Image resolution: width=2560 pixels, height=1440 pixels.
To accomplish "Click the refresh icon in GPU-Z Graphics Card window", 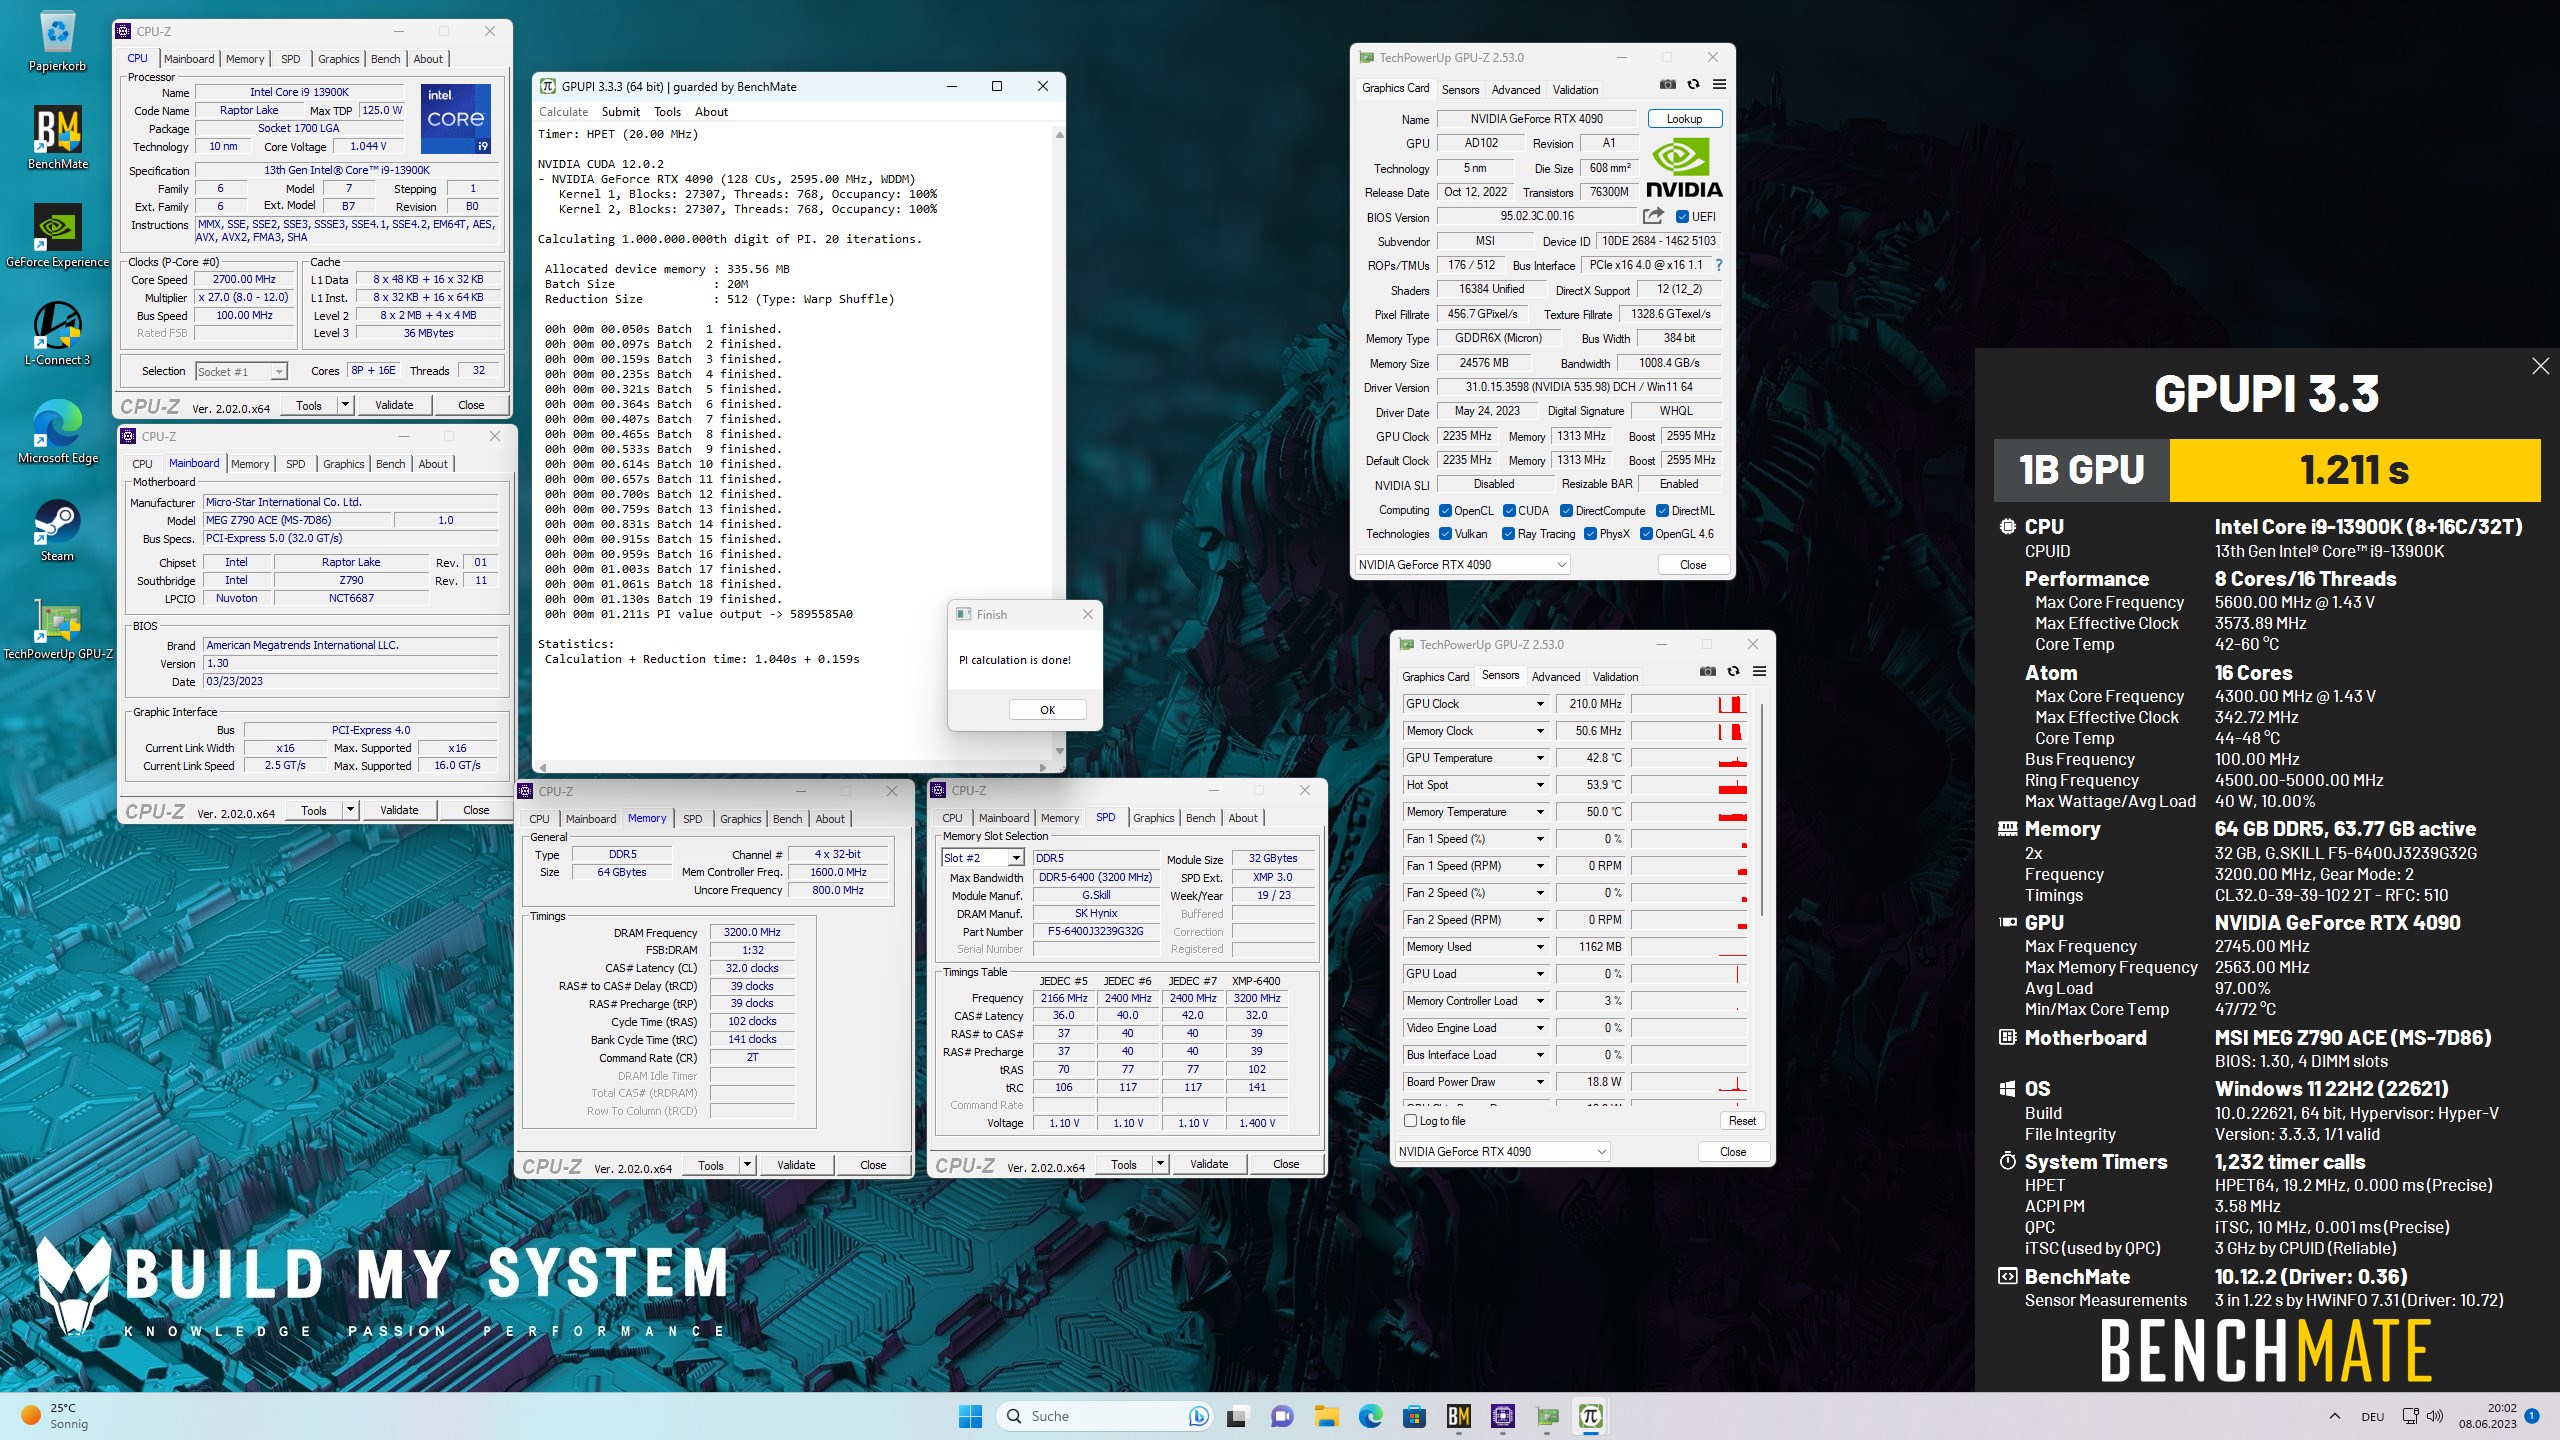I will tap(1693, 85).
